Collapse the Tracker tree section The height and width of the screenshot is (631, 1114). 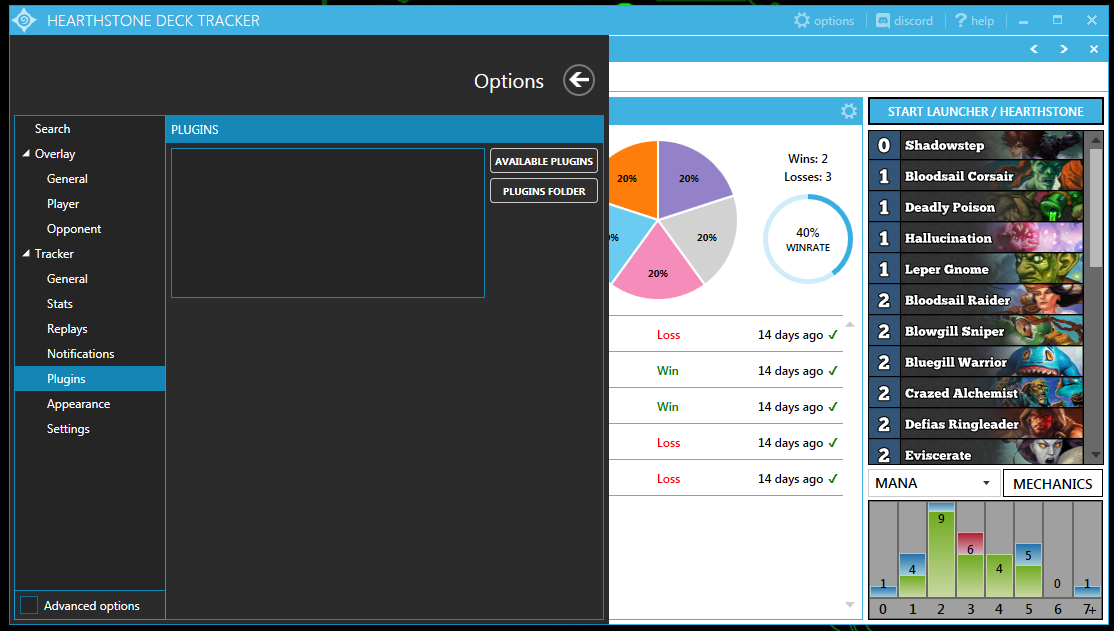pos(26,254)
